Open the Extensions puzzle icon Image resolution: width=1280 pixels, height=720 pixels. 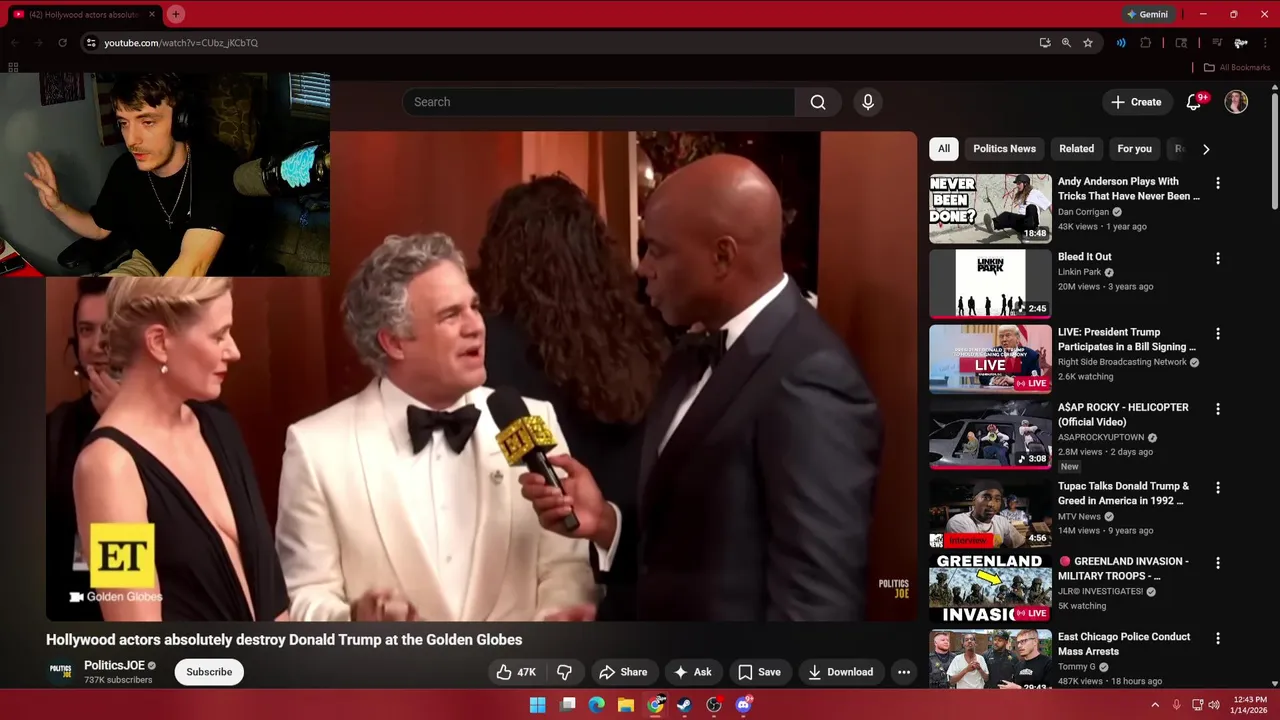[1146, 43]
